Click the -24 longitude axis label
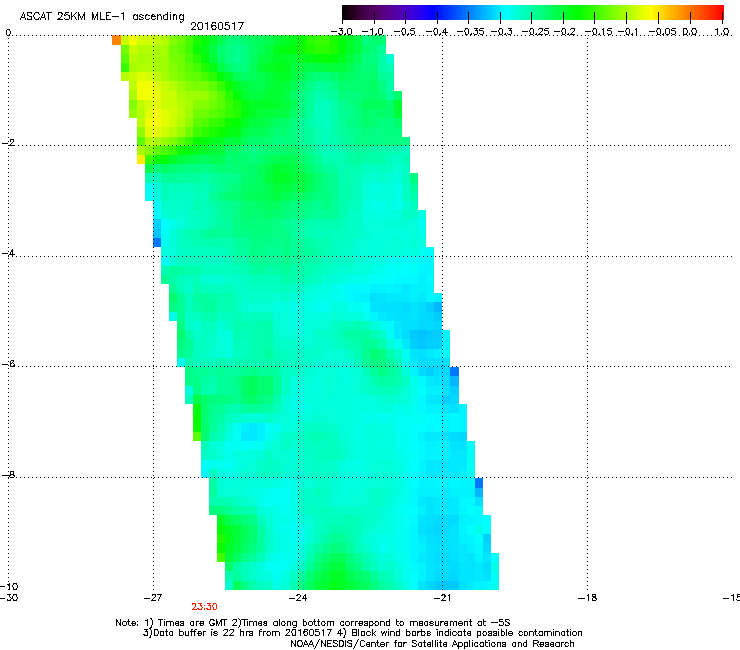The height and width of the screenshot is (650, 740). (x=298, y=598)
